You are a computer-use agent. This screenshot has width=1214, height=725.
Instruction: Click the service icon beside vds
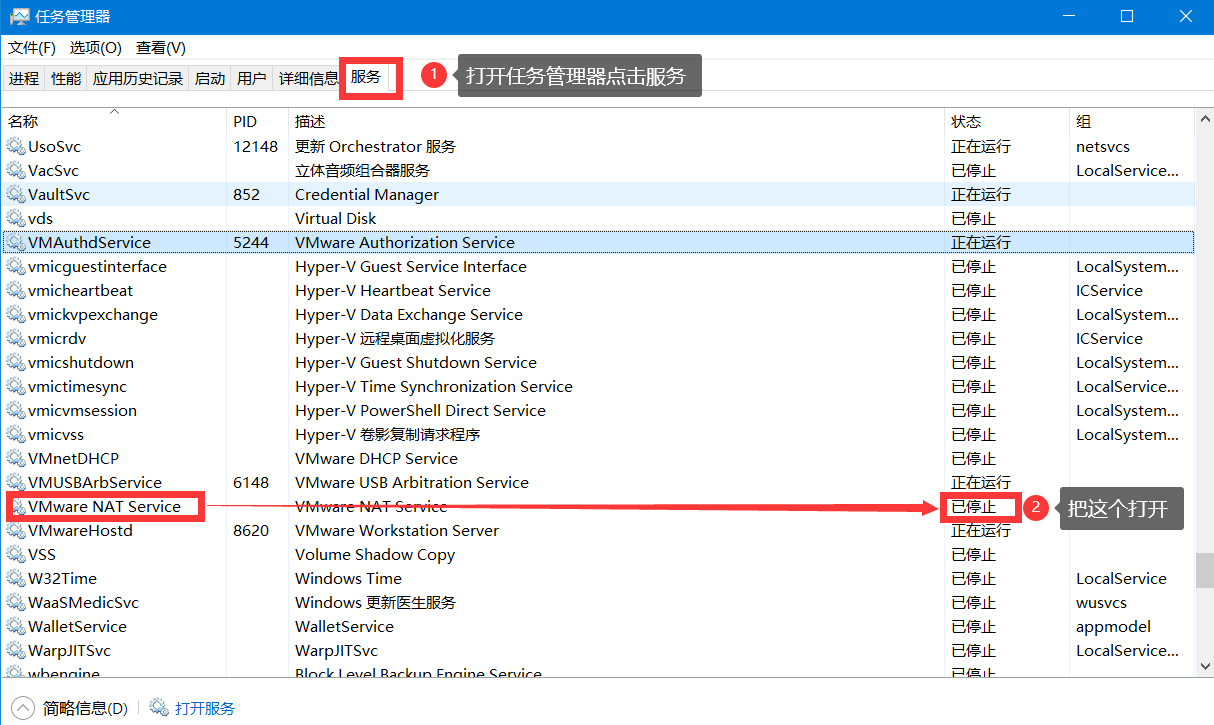point(15,218)
